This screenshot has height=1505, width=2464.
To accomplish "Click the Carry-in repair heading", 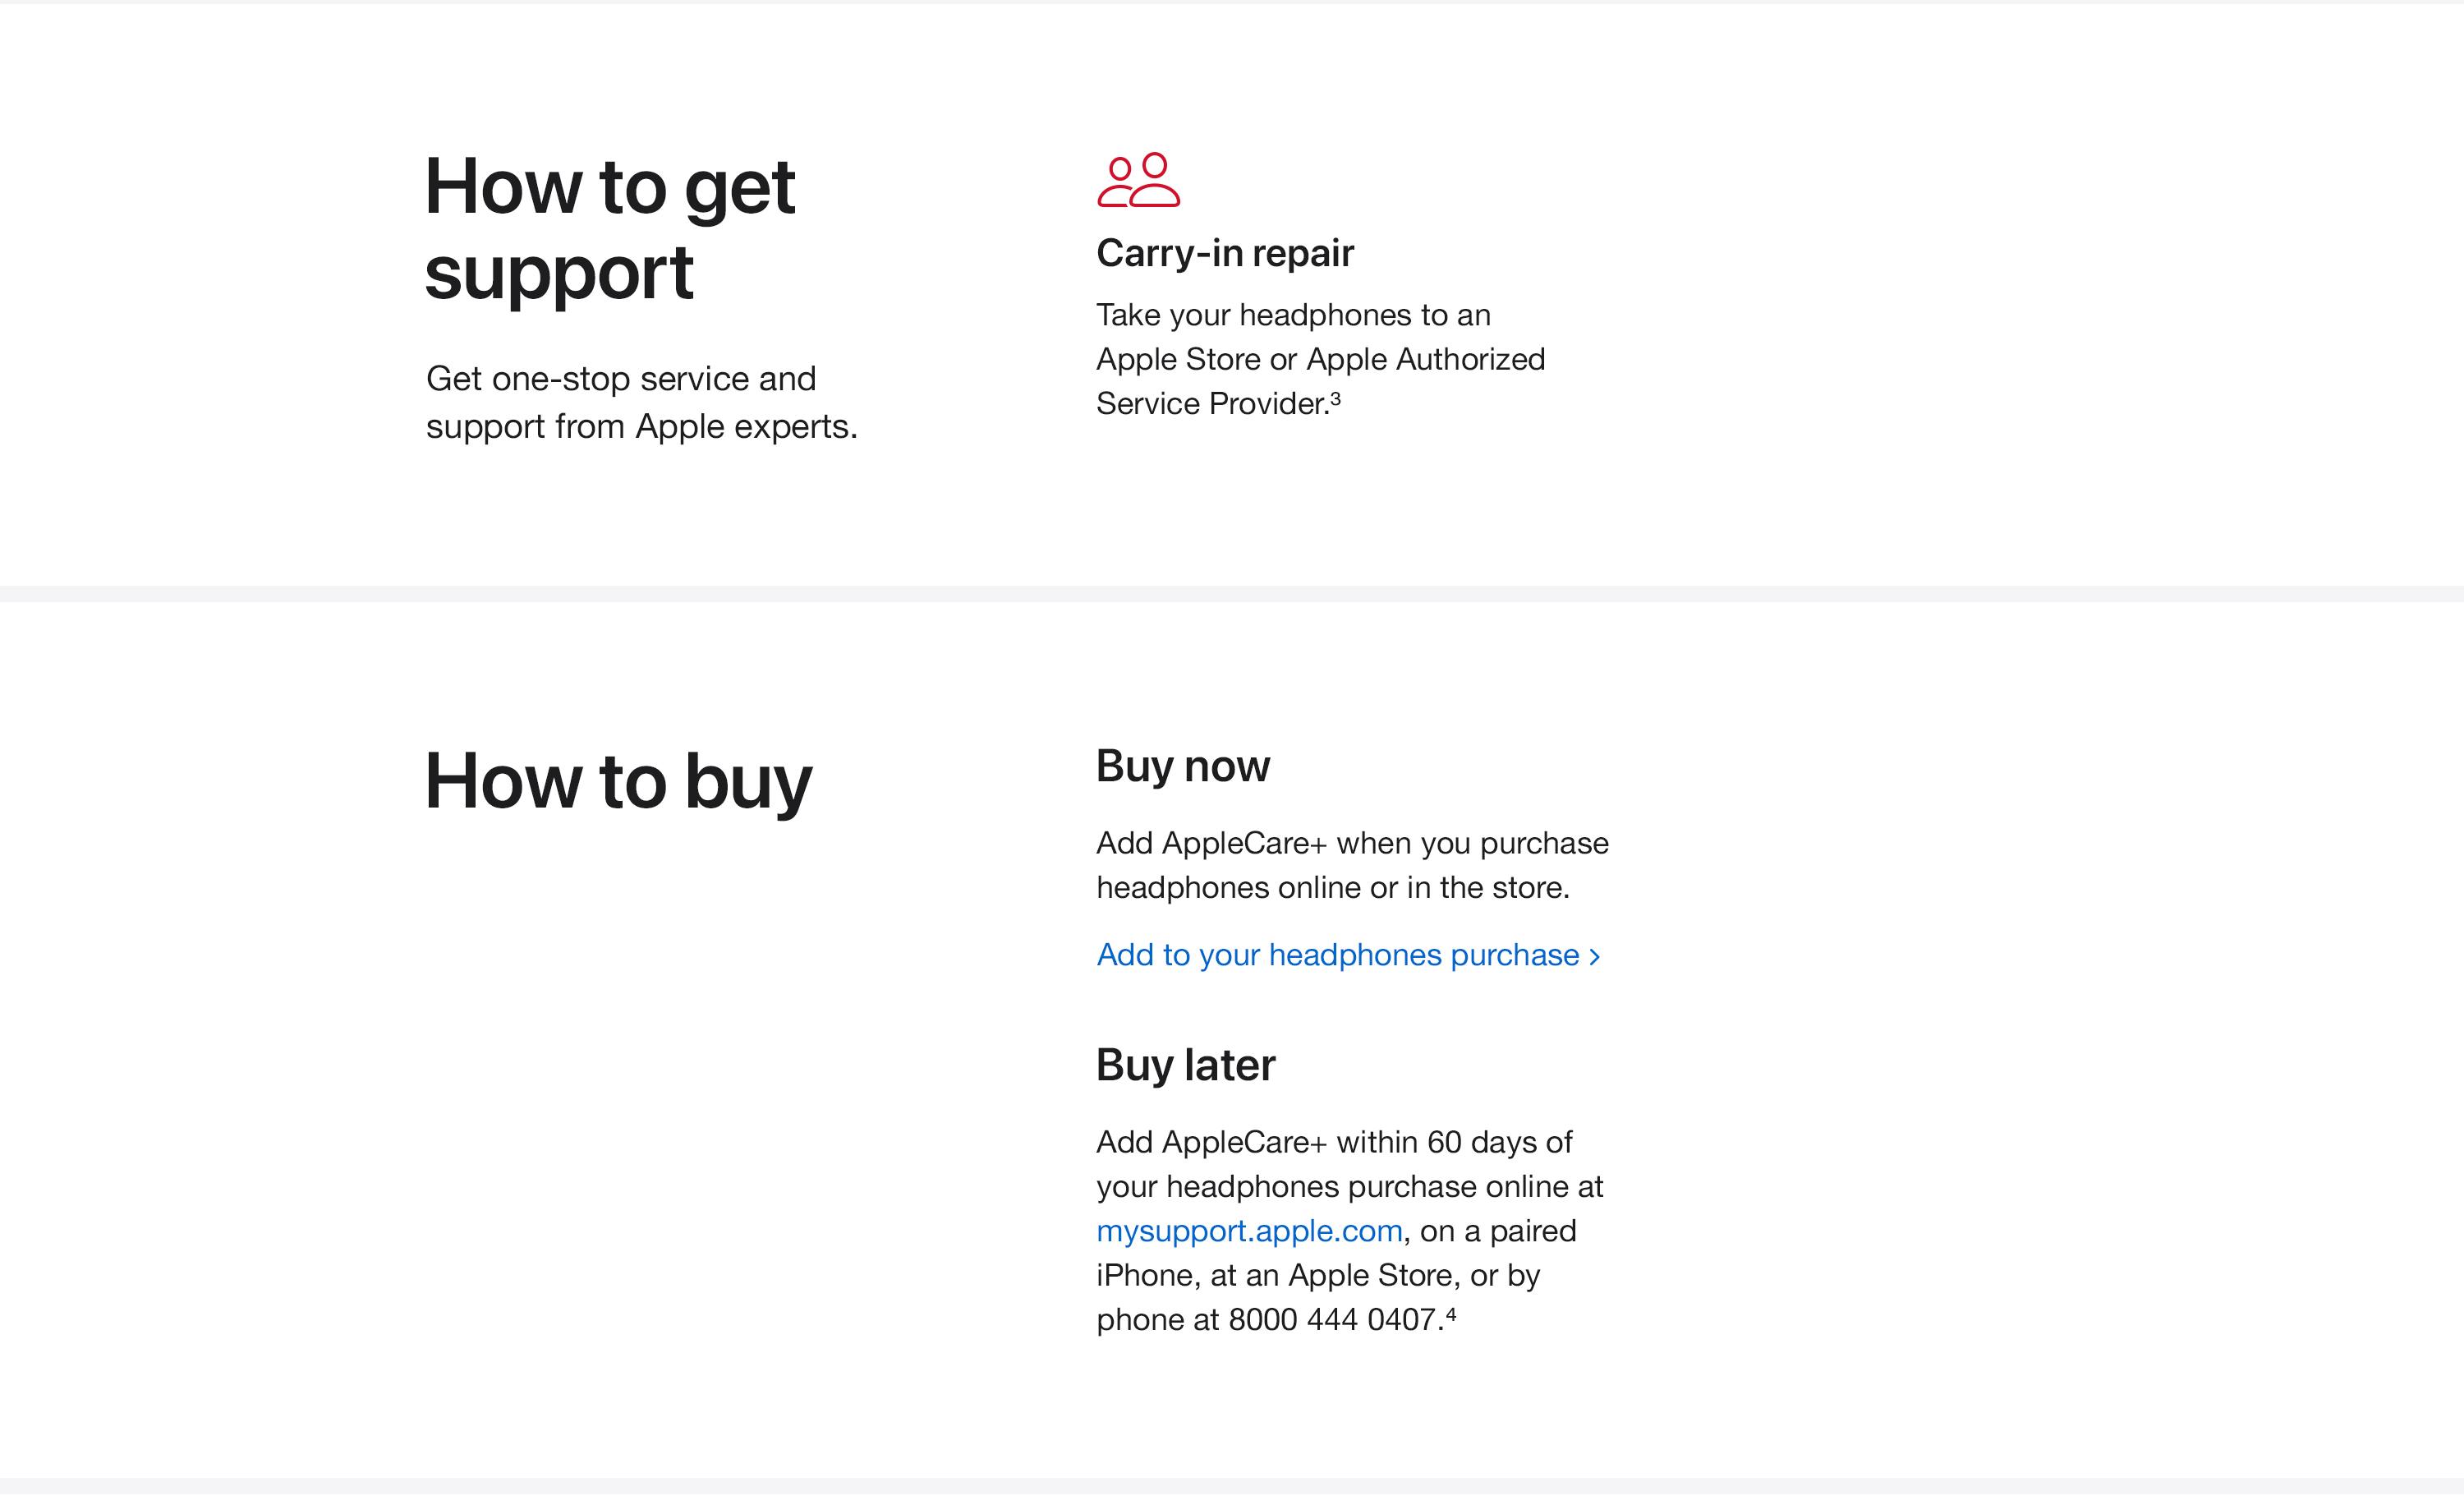I will point(1225,253).
